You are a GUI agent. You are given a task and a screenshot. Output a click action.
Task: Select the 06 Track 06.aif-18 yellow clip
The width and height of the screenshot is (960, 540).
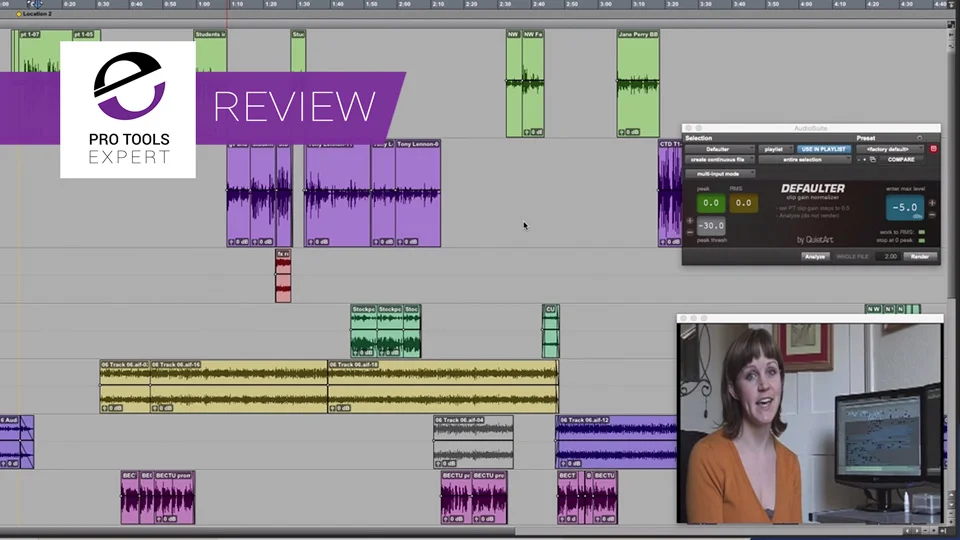(x=443, y=386)
